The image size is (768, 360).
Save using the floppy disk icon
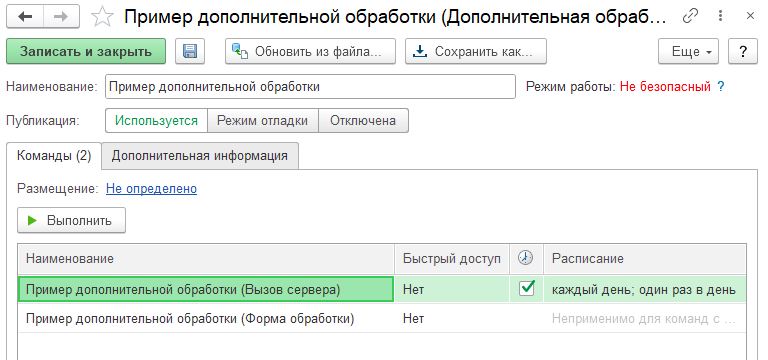[x=190, y=51]
